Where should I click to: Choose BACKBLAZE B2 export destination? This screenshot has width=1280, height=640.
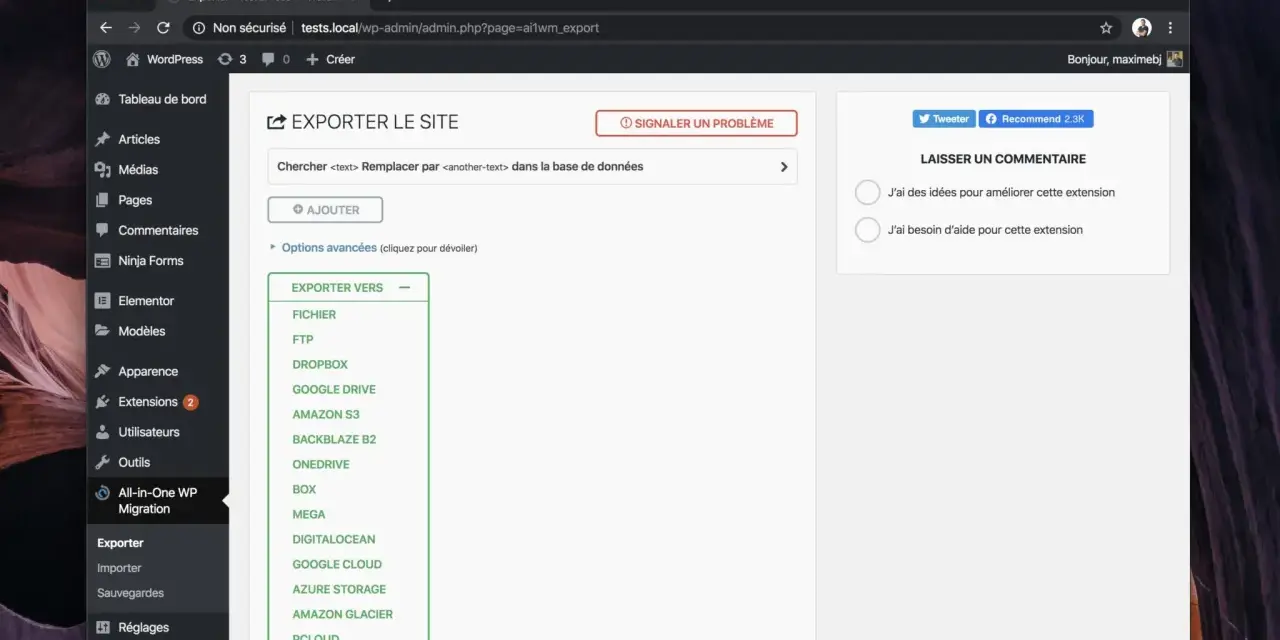[x=334, y=440]
